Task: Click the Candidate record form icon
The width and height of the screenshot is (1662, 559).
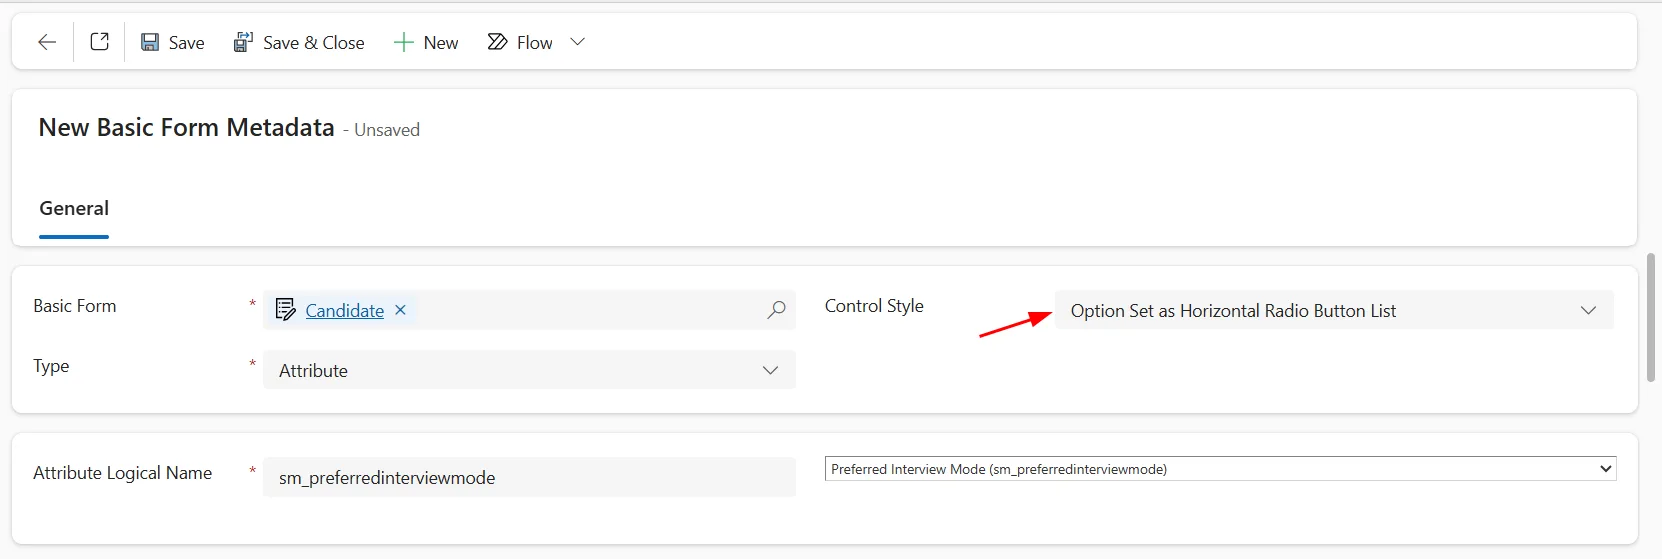Action: [x=285, y=309]
